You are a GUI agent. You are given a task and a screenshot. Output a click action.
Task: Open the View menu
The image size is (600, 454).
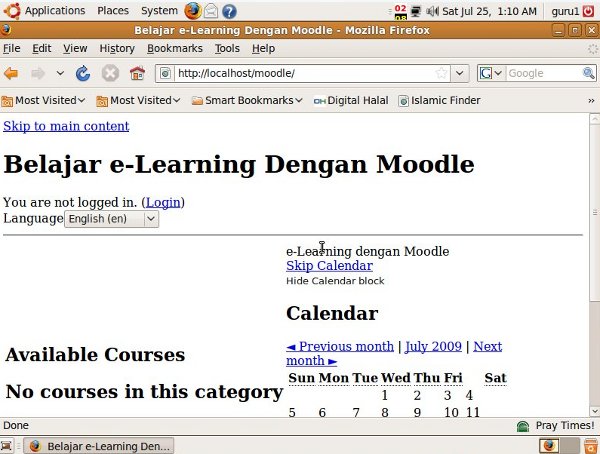click(75, 49)
